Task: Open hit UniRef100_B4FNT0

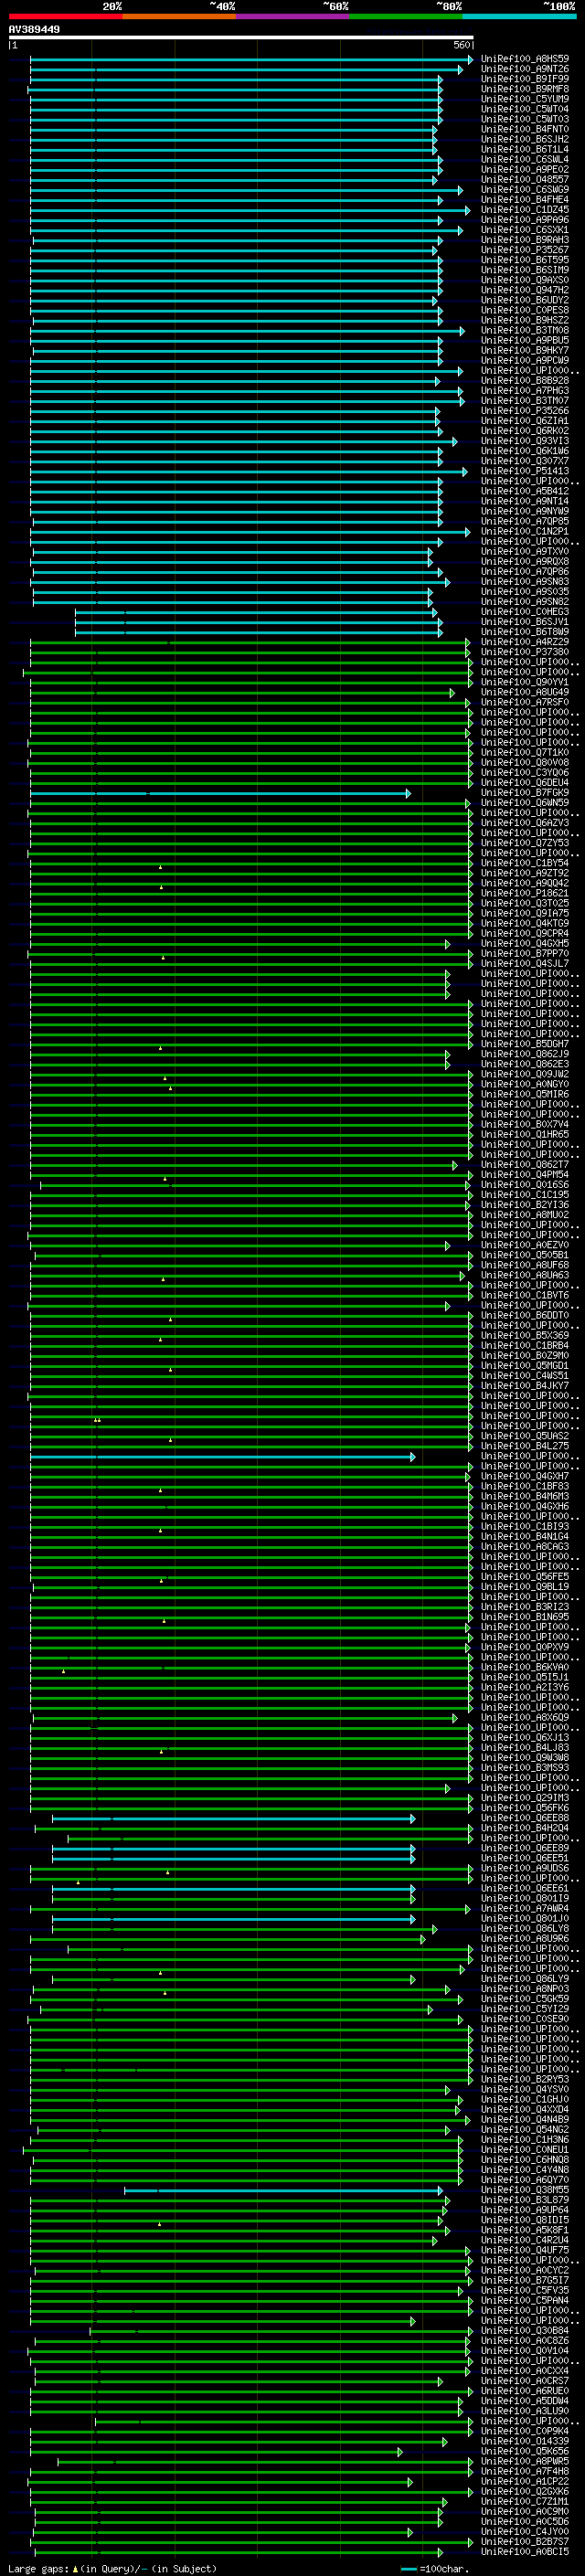Action: (x=525, y=129)
